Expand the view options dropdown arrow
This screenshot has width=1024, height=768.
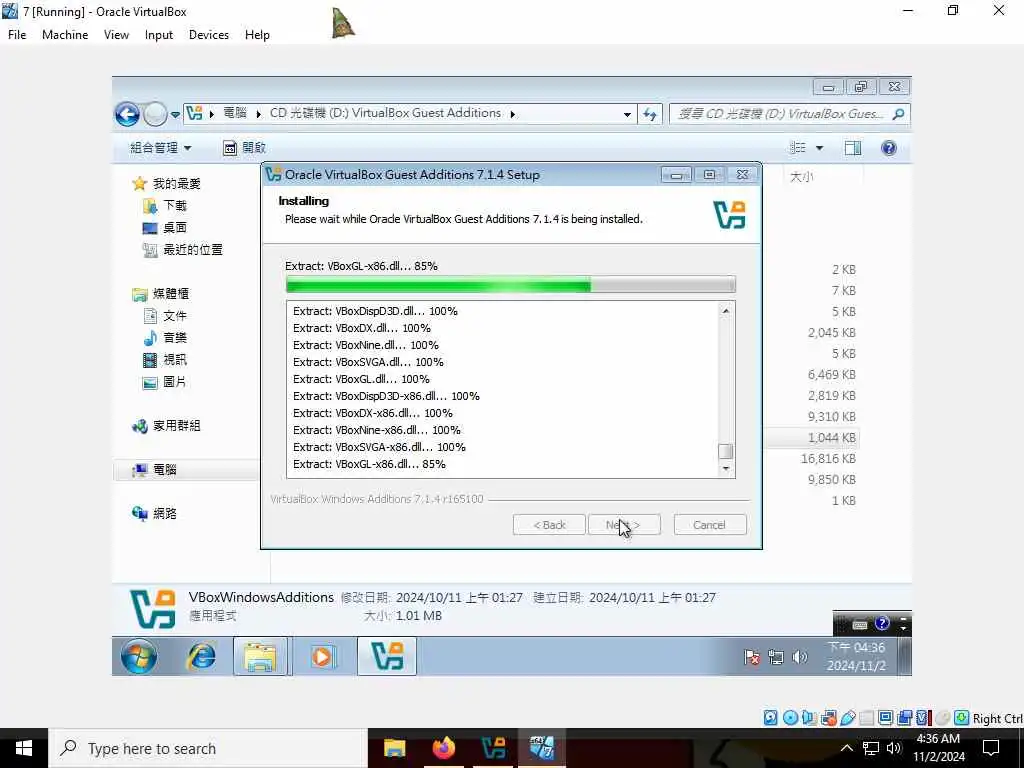pyautogui.click(x=819, y=148)
